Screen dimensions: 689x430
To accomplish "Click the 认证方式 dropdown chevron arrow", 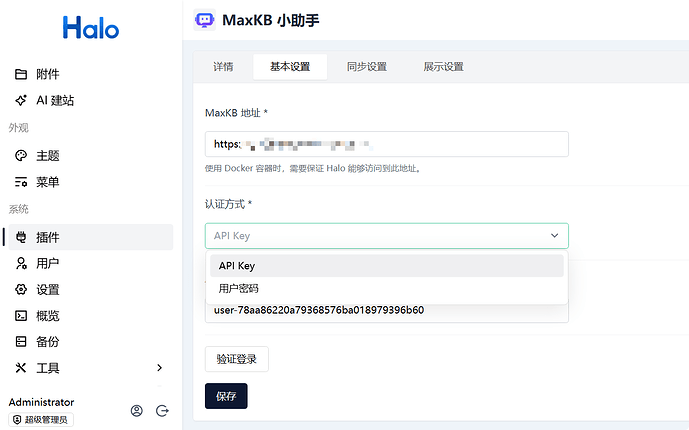I will coord(555,236).
